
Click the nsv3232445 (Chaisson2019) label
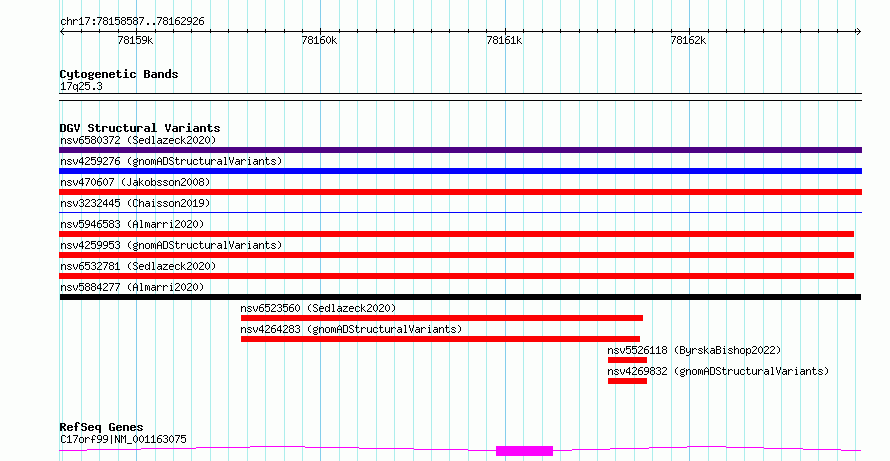135,203
